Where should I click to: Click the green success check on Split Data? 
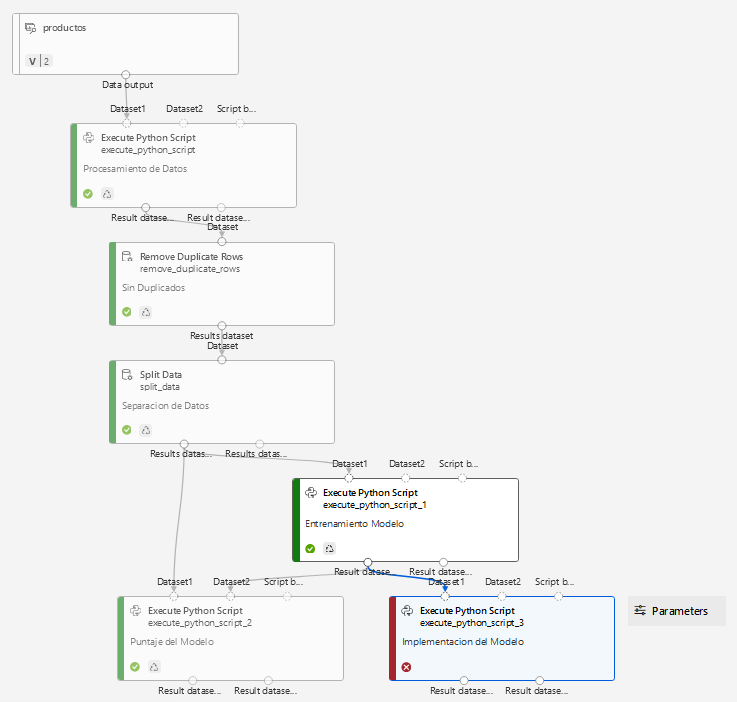(x=127, y=430)
